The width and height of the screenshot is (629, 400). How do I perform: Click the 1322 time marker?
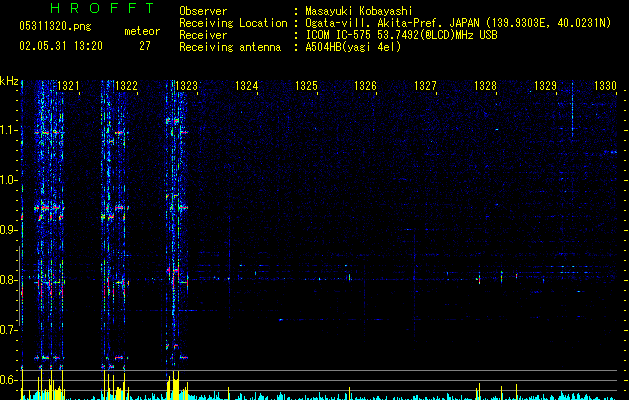pos(126,86)
